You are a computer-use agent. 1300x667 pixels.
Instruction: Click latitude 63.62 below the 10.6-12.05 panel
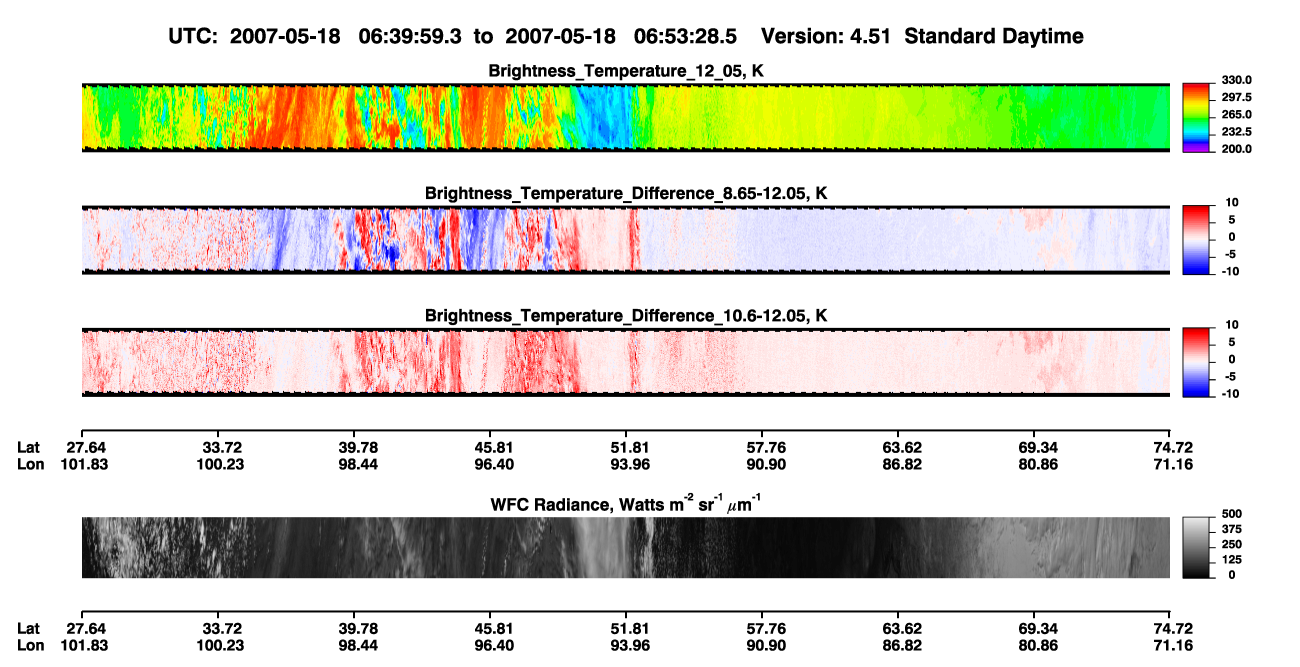[901, 447]
